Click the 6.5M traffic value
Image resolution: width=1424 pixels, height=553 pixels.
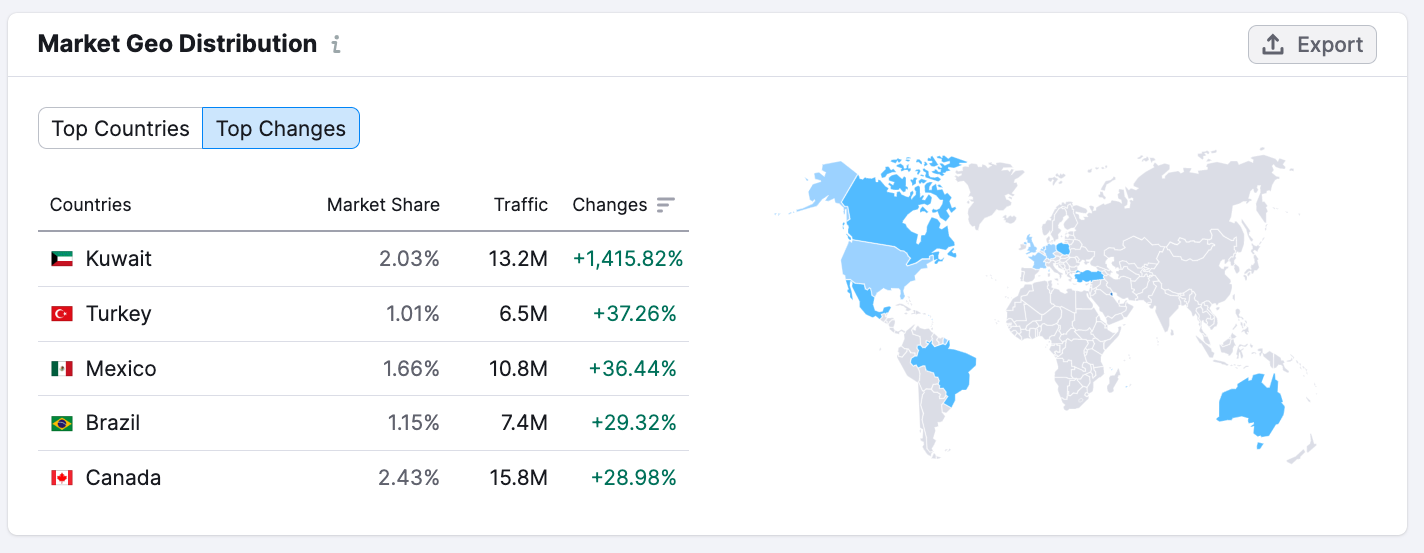coord(524,314)
